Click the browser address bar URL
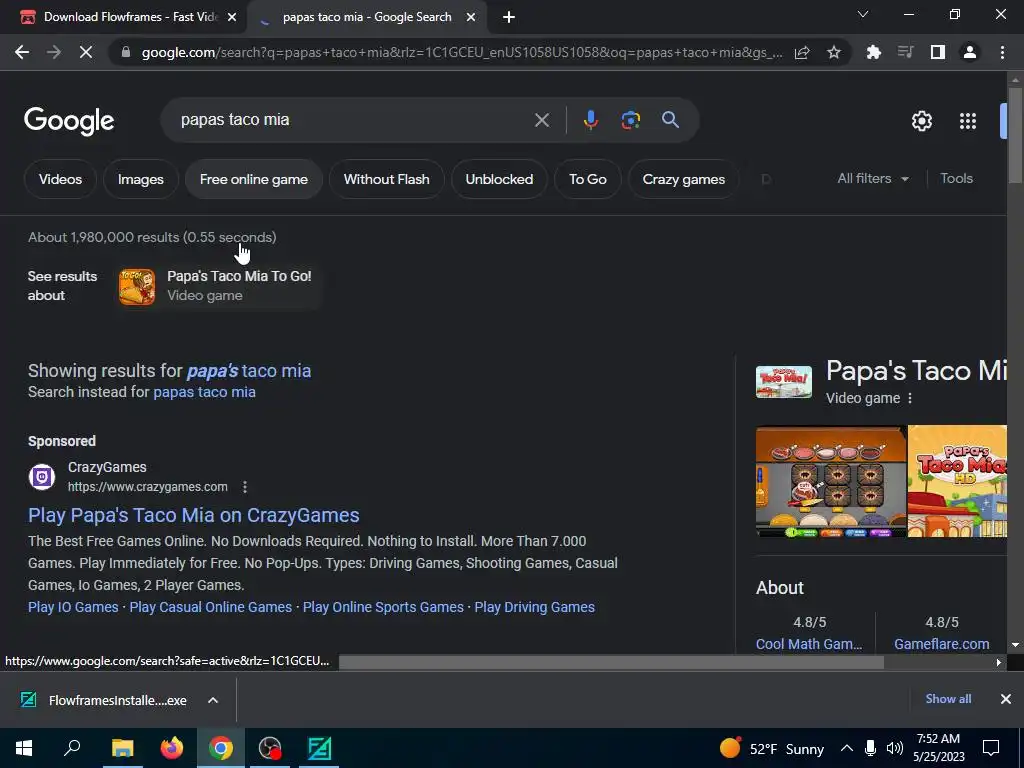Image resolution: width=1024 pixels, height=768 pixels. coord(461,52)
